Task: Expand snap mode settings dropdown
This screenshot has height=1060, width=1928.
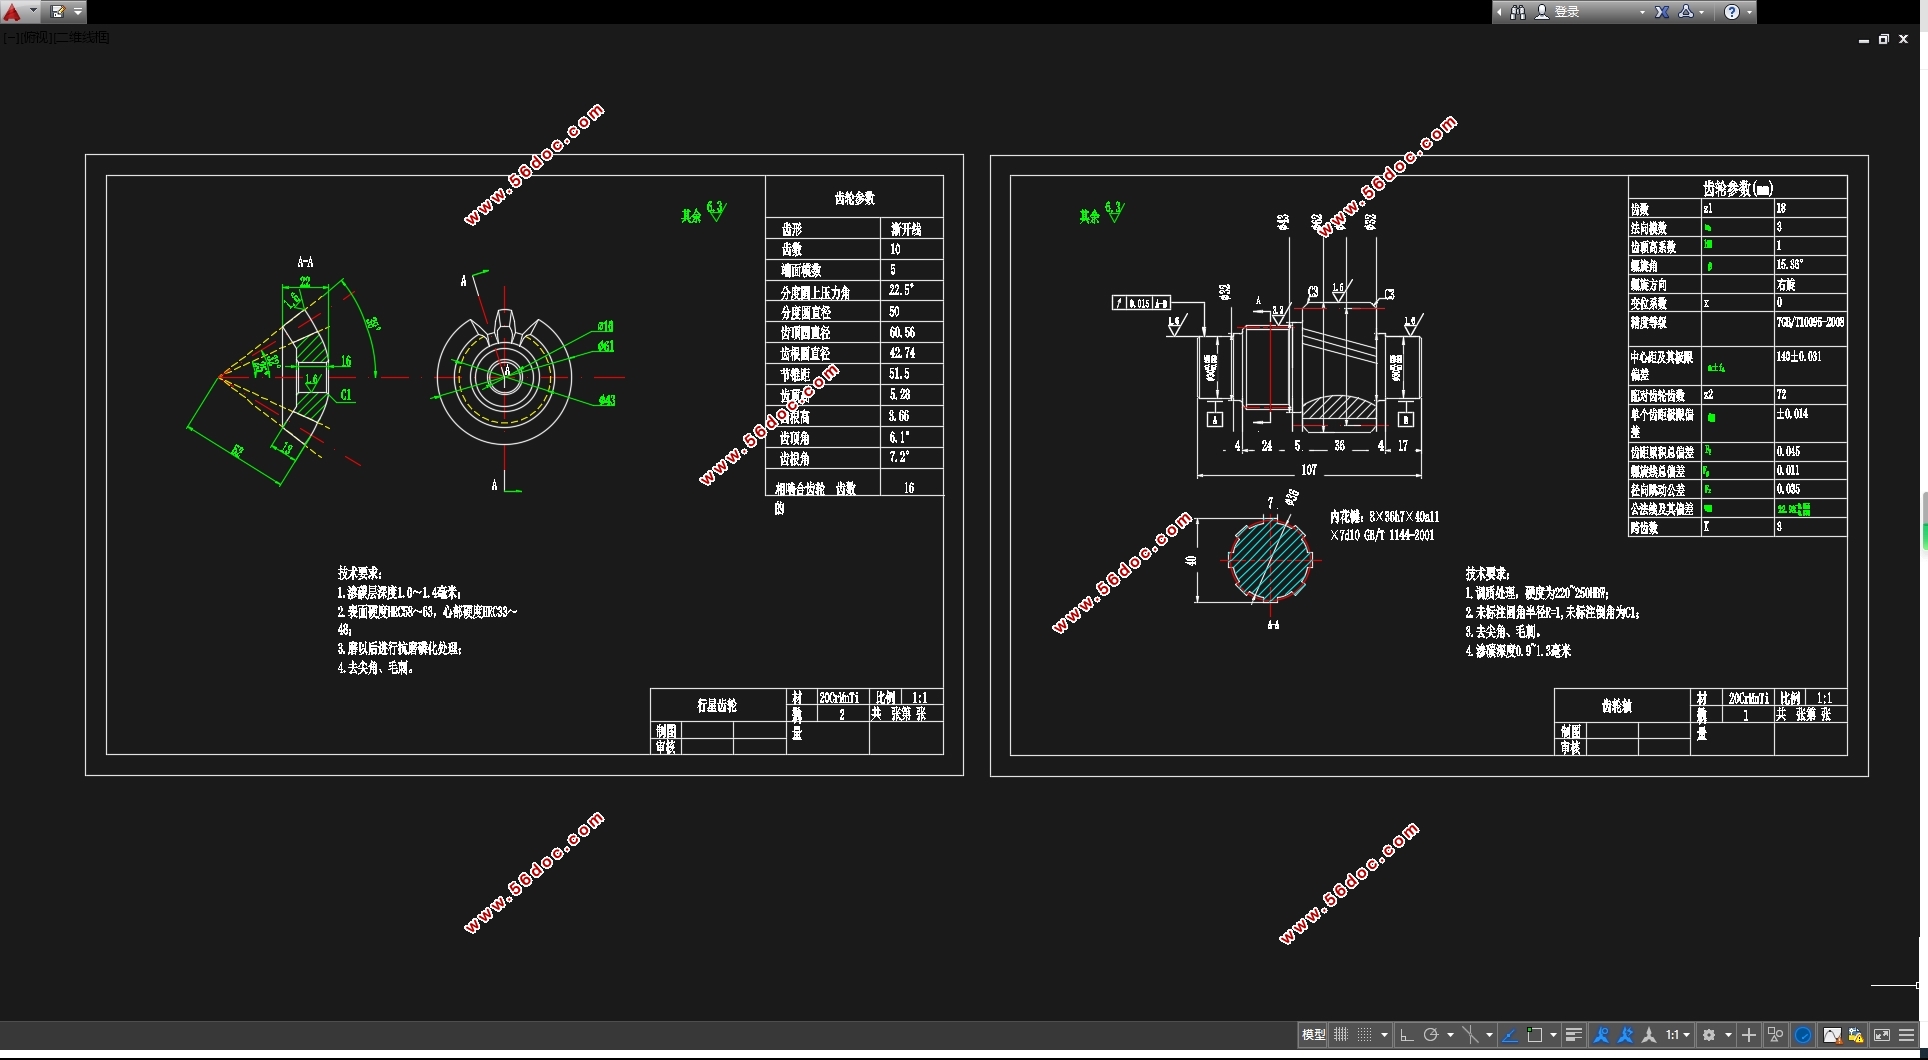Action: point(1385,1035)
